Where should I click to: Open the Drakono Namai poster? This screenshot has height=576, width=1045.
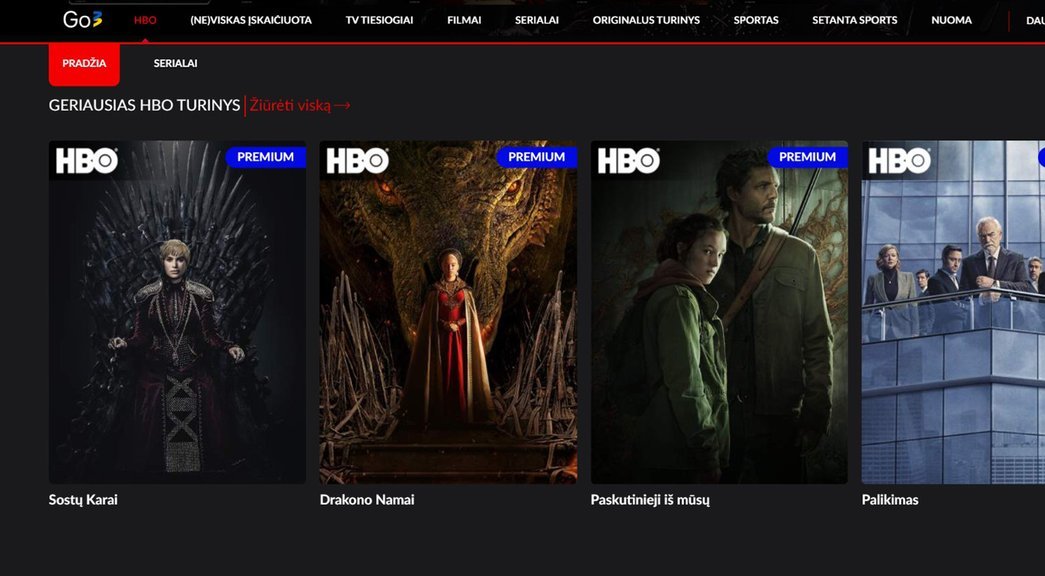[x=448, y=312]
